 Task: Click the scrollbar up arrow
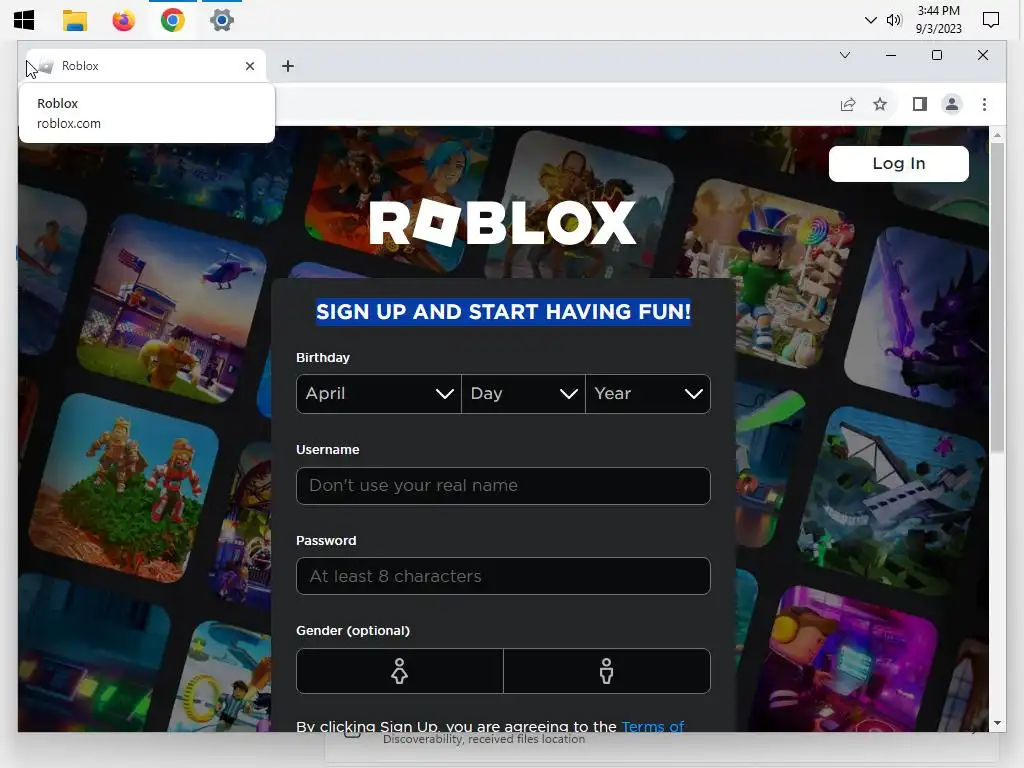pos(997,135)
